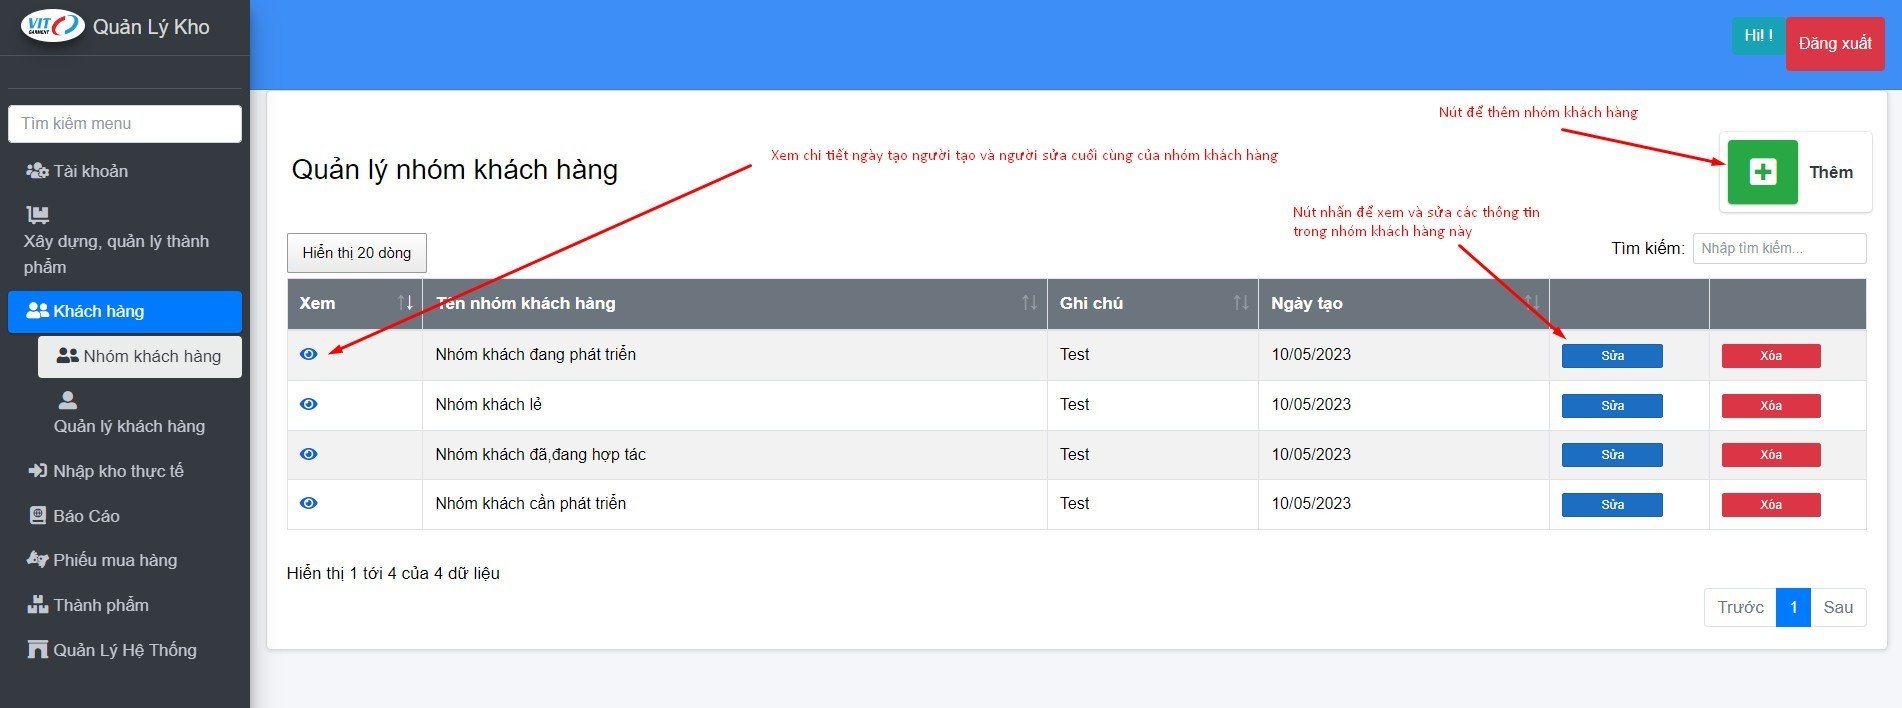The image size is (1902, 708).
Task: Open the Báo Cáo menu
Action: (x=125, y=516)
